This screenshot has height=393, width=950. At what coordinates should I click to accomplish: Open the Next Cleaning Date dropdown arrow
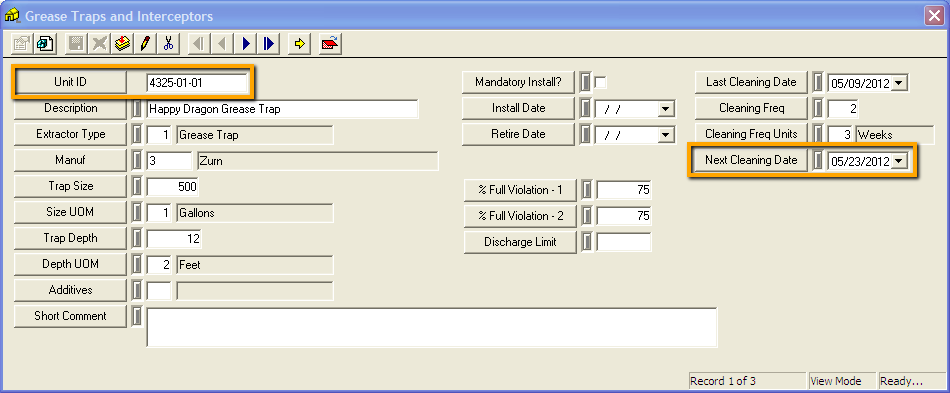coord(900,161)
